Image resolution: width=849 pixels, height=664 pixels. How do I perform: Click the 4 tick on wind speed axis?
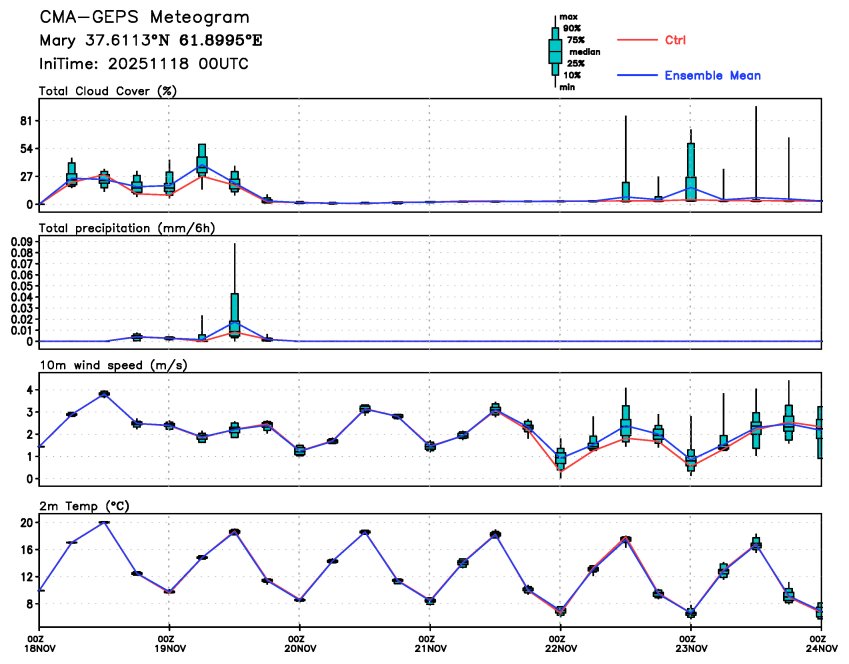[x=30, y=390]
